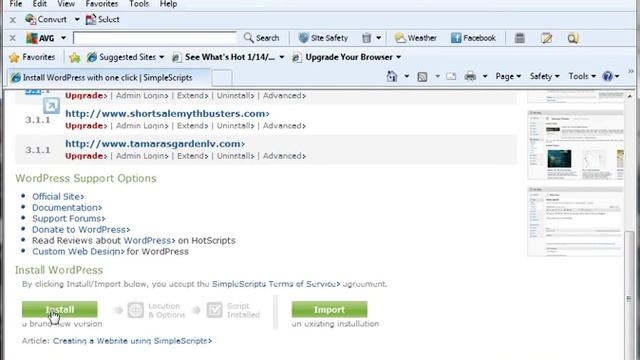The image size is (640, 360).
Task: Open the Tools menu in menu bar
Action: pos(139,4)
